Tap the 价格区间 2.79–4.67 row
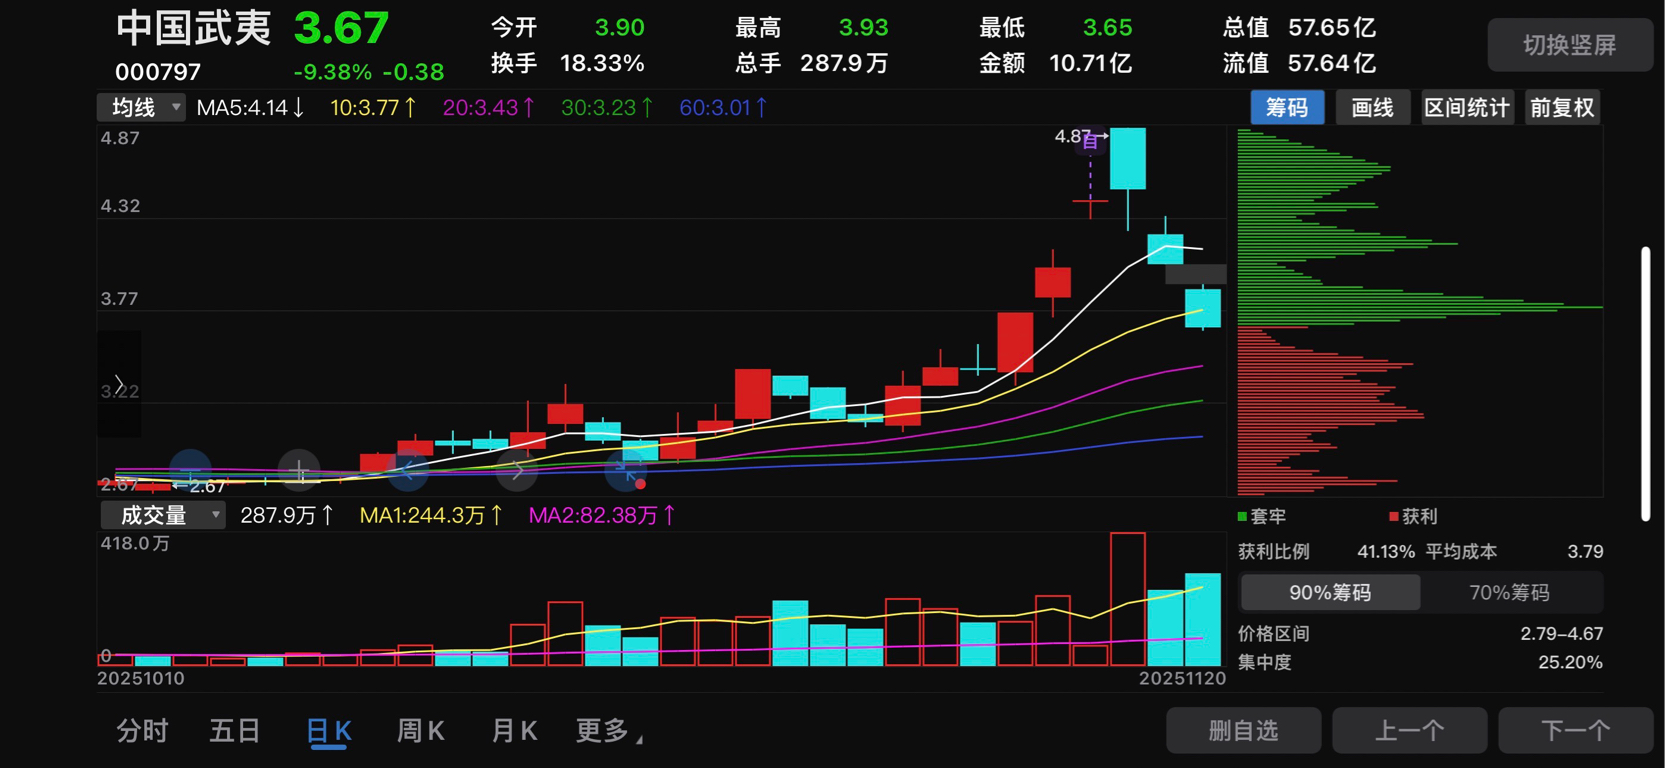Image resolution: width=1665 pixels, height=768 pixels. (x=1421, y=633)
